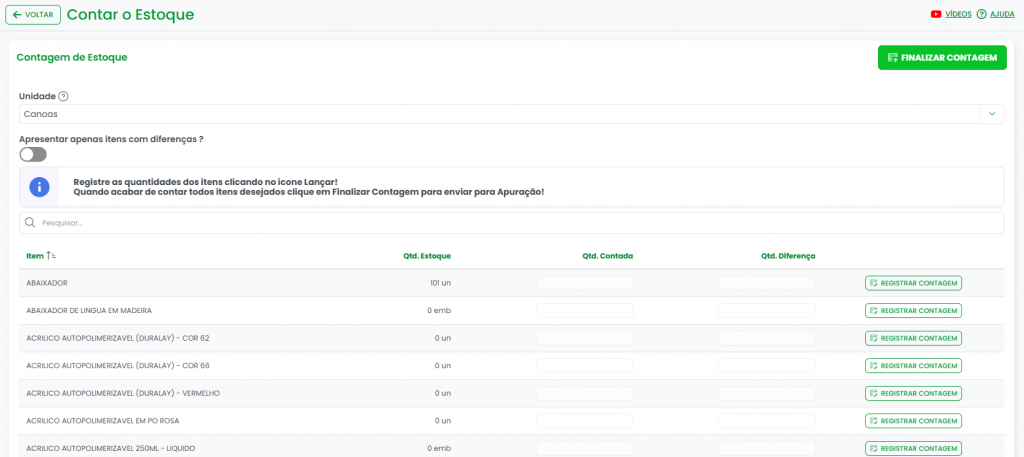Screen dimensions: 1024x457
Task: Register count for Abaixador de Lingua em Madeira
Action: tap(913, 311)
